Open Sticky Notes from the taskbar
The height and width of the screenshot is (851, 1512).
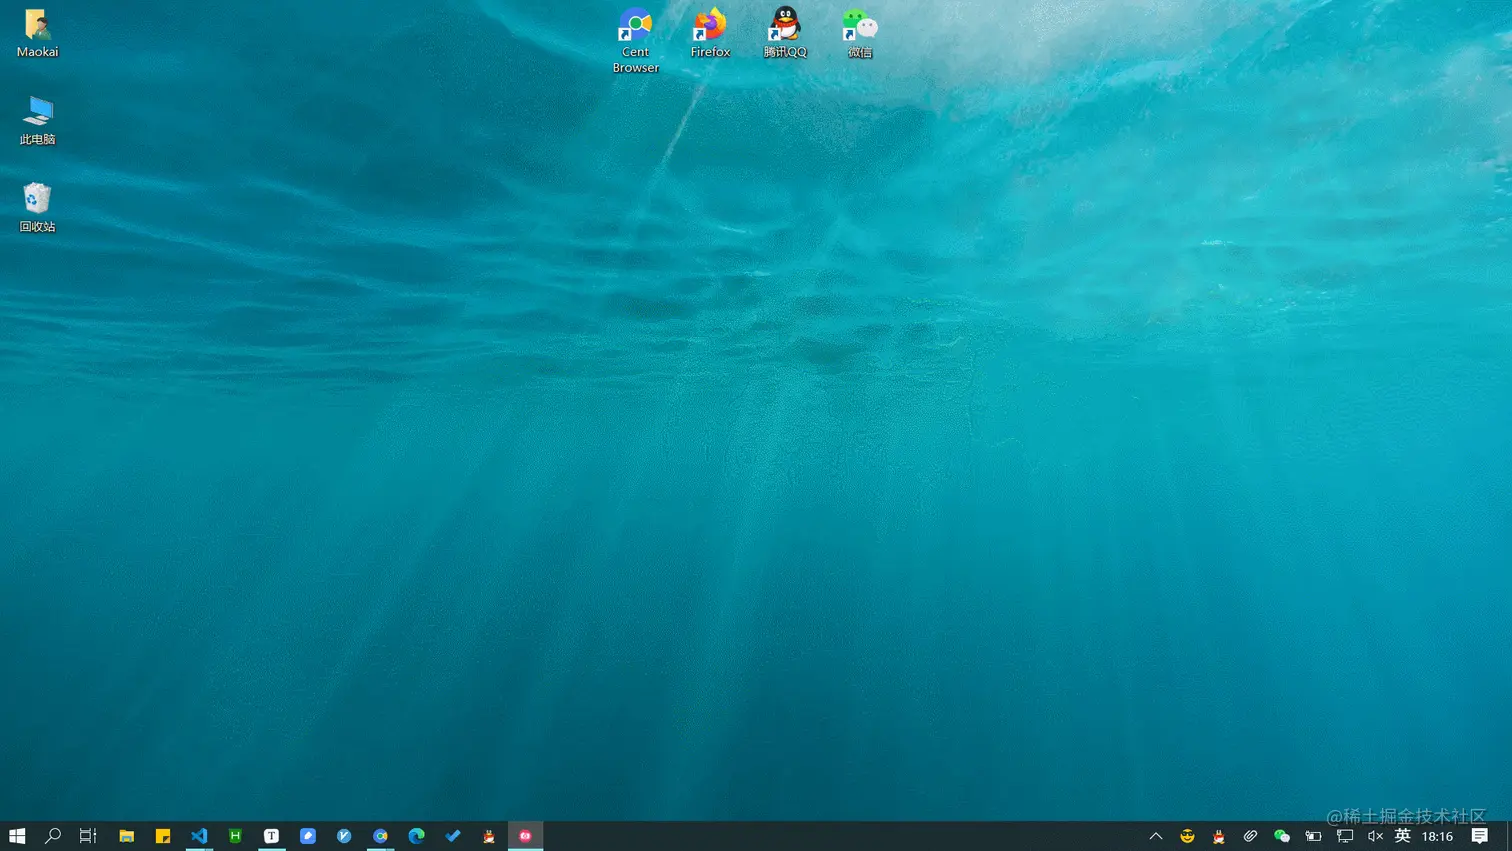tap(163, 836)
